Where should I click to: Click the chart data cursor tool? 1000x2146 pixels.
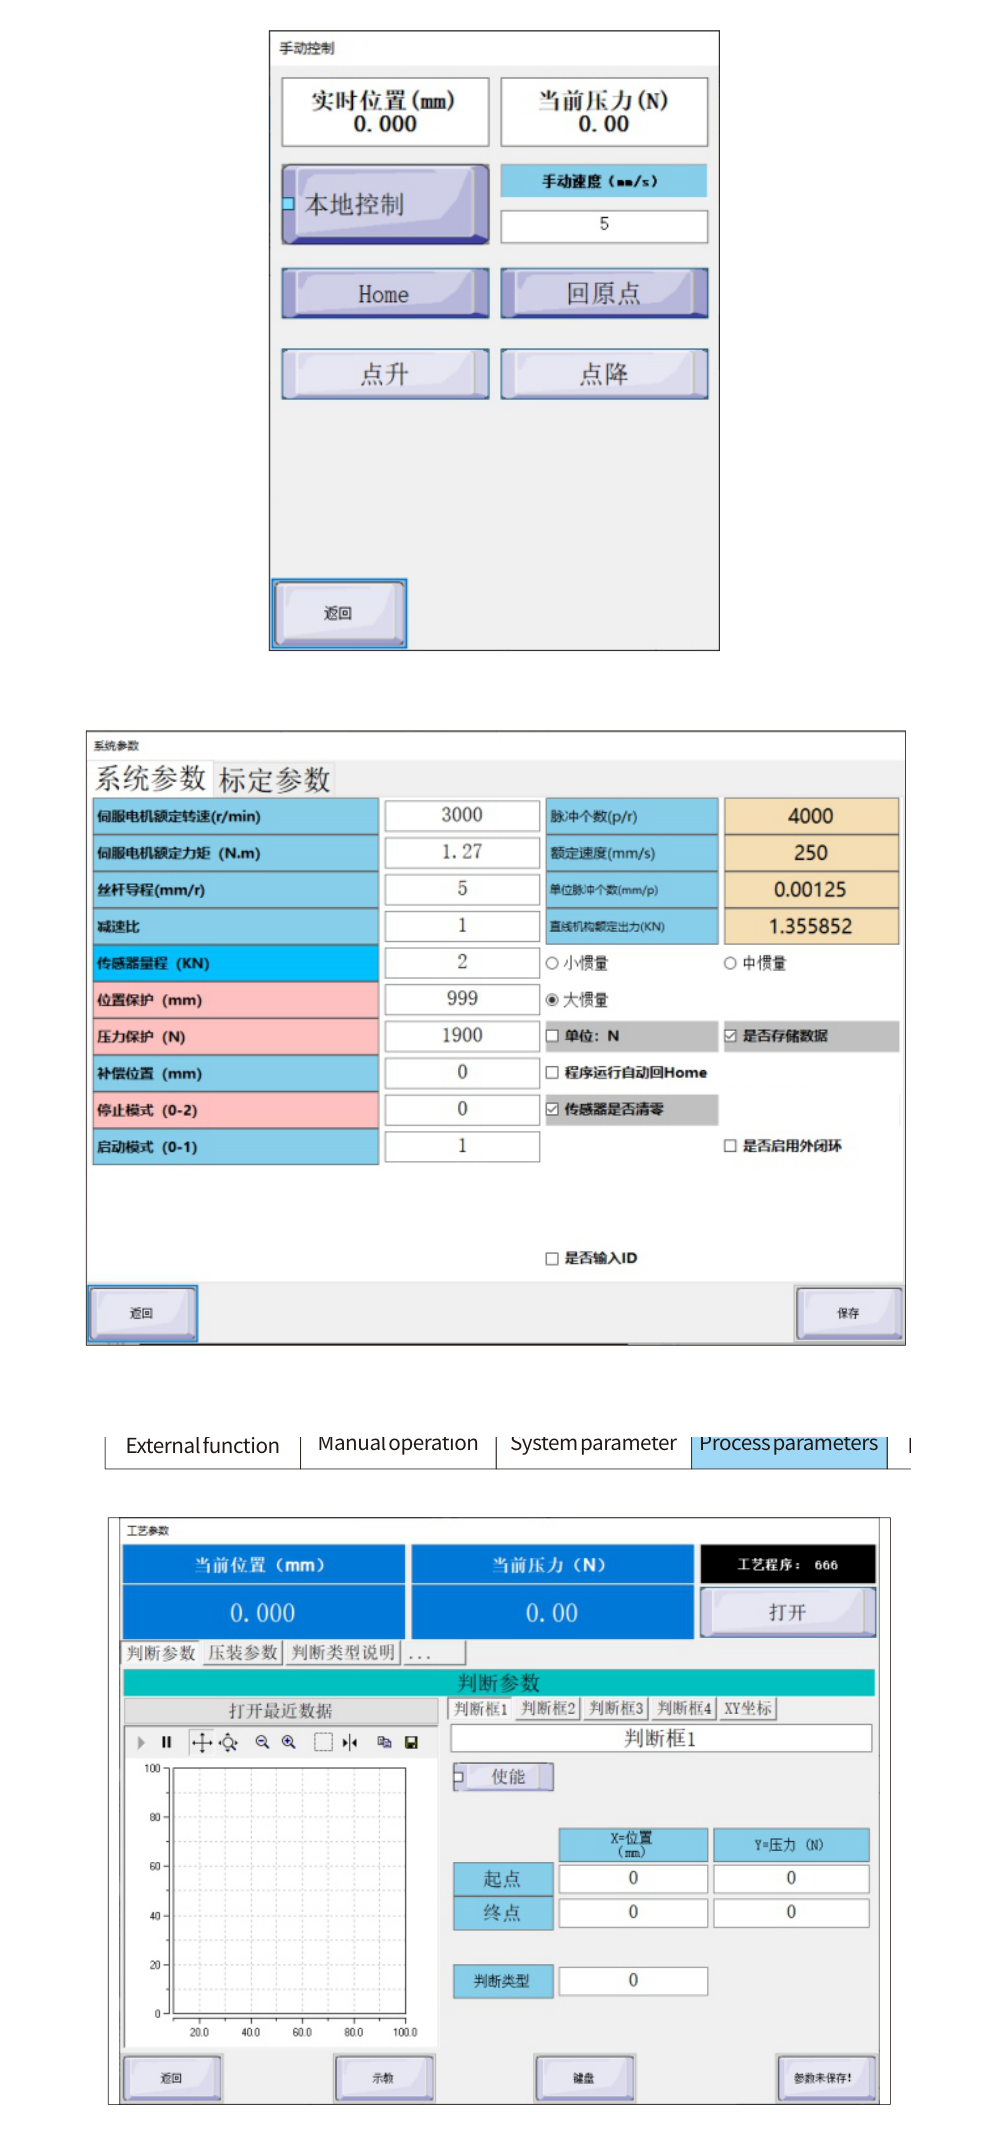(x=349, y=1742)
